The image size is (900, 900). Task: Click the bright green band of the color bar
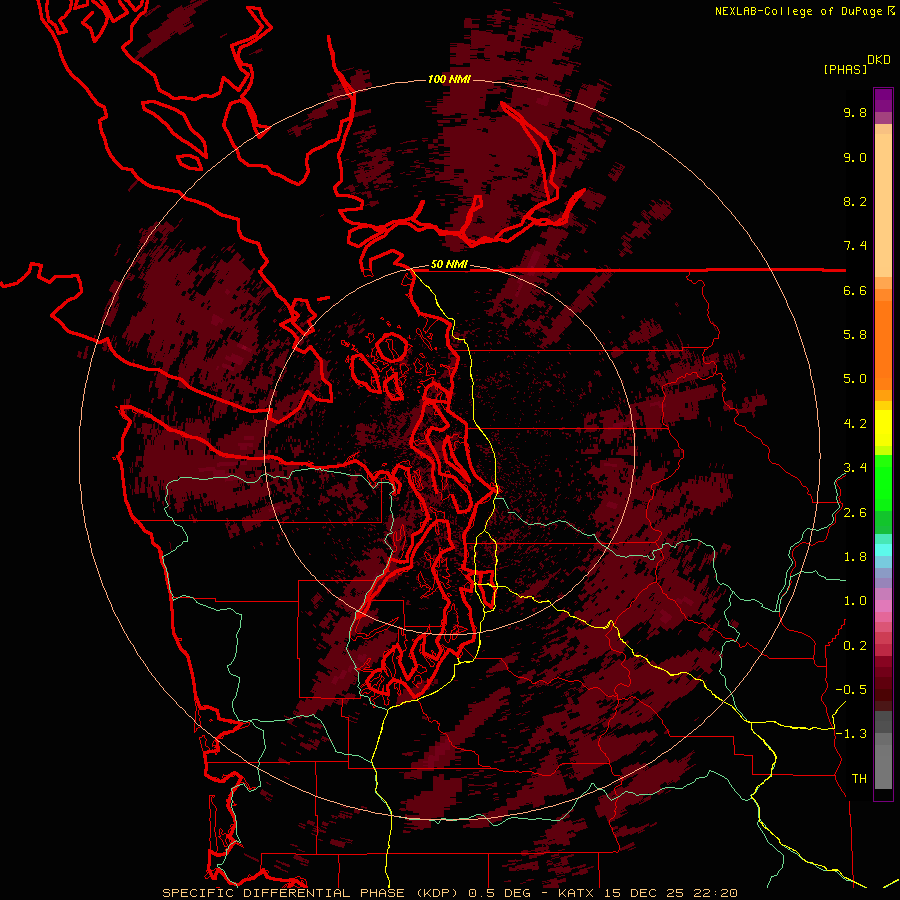pyautogui.click(x=883, y=482)
